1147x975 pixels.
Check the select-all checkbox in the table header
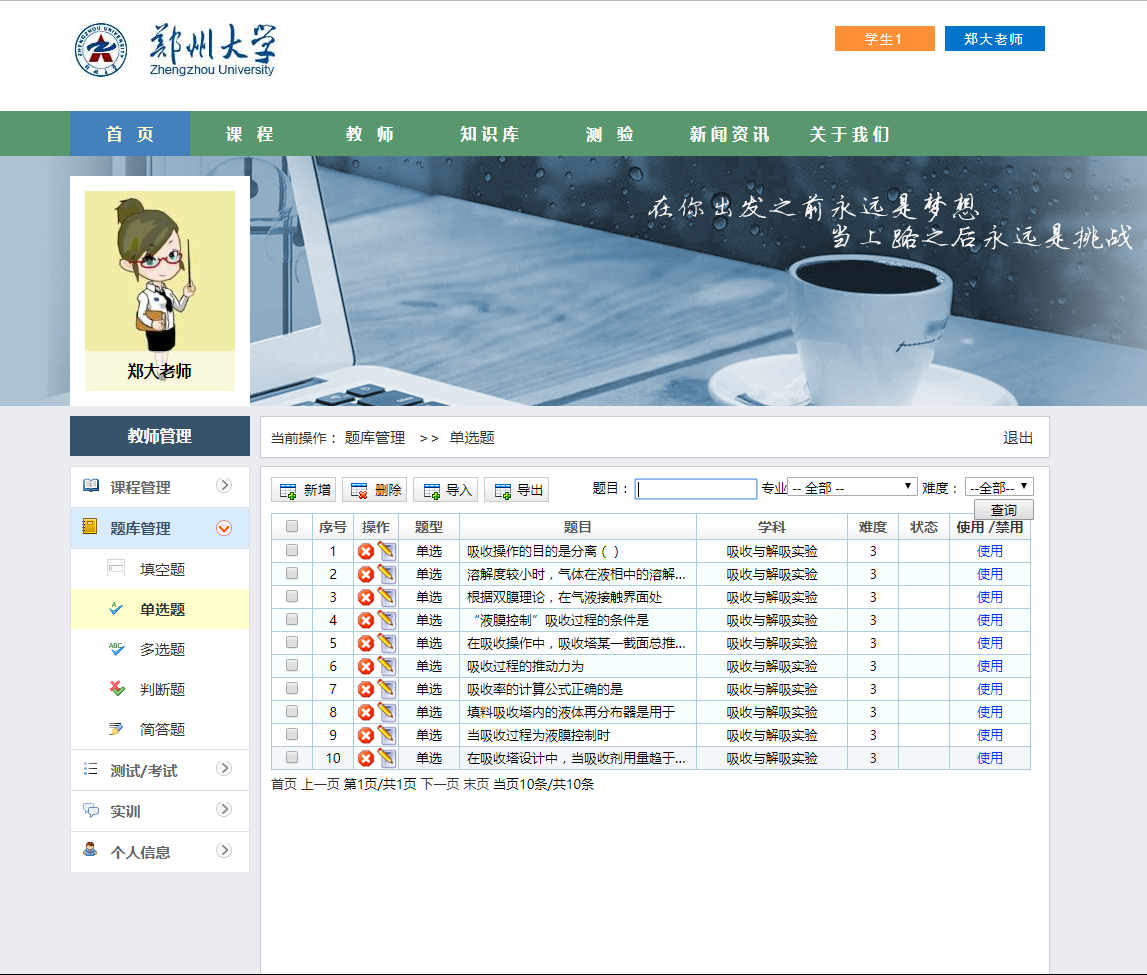coord(292,526)
